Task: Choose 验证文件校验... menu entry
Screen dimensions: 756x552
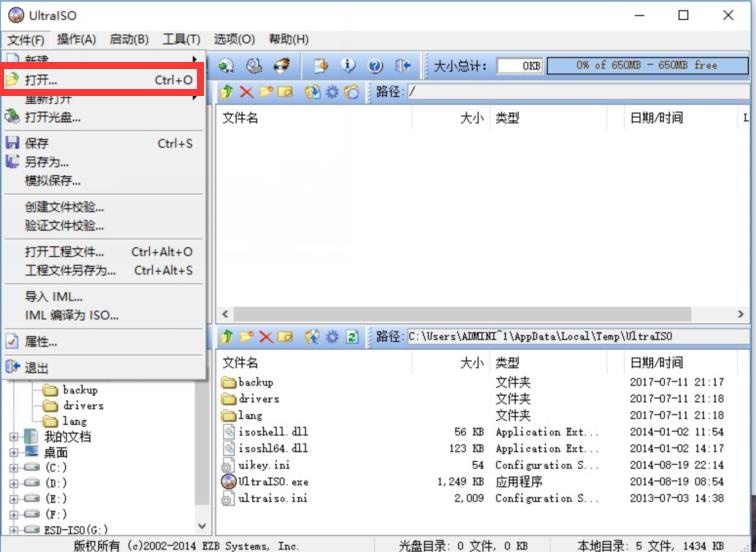Action: click(x=104, y=226)
